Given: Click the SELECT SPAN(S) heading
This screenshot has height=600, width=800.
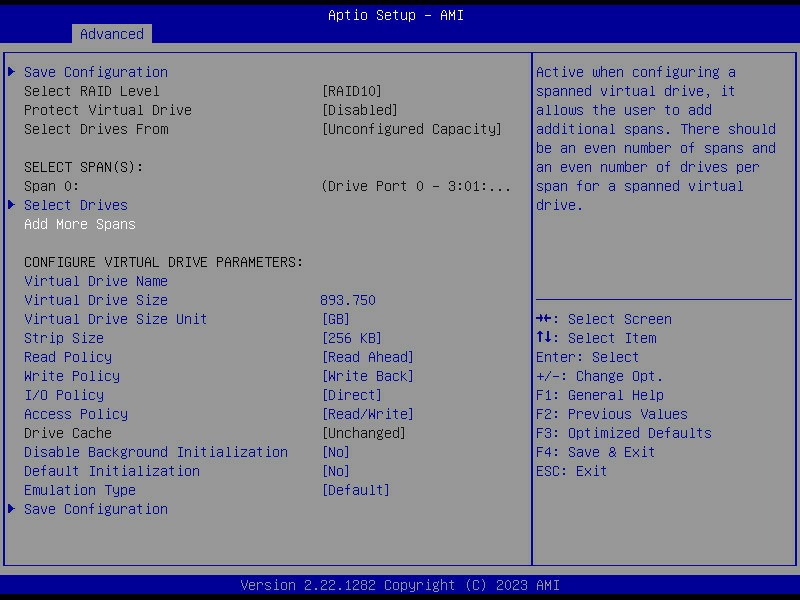Looking at the screenshot, I should click(84, 167).
